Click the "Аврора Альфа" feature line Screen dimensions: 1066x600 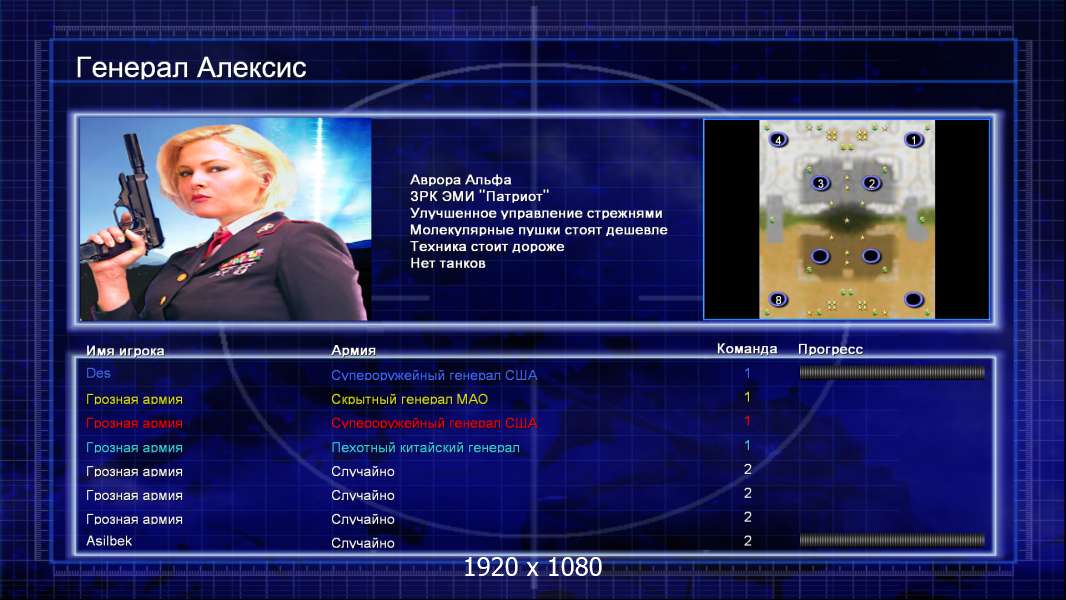tap(460, 180)
